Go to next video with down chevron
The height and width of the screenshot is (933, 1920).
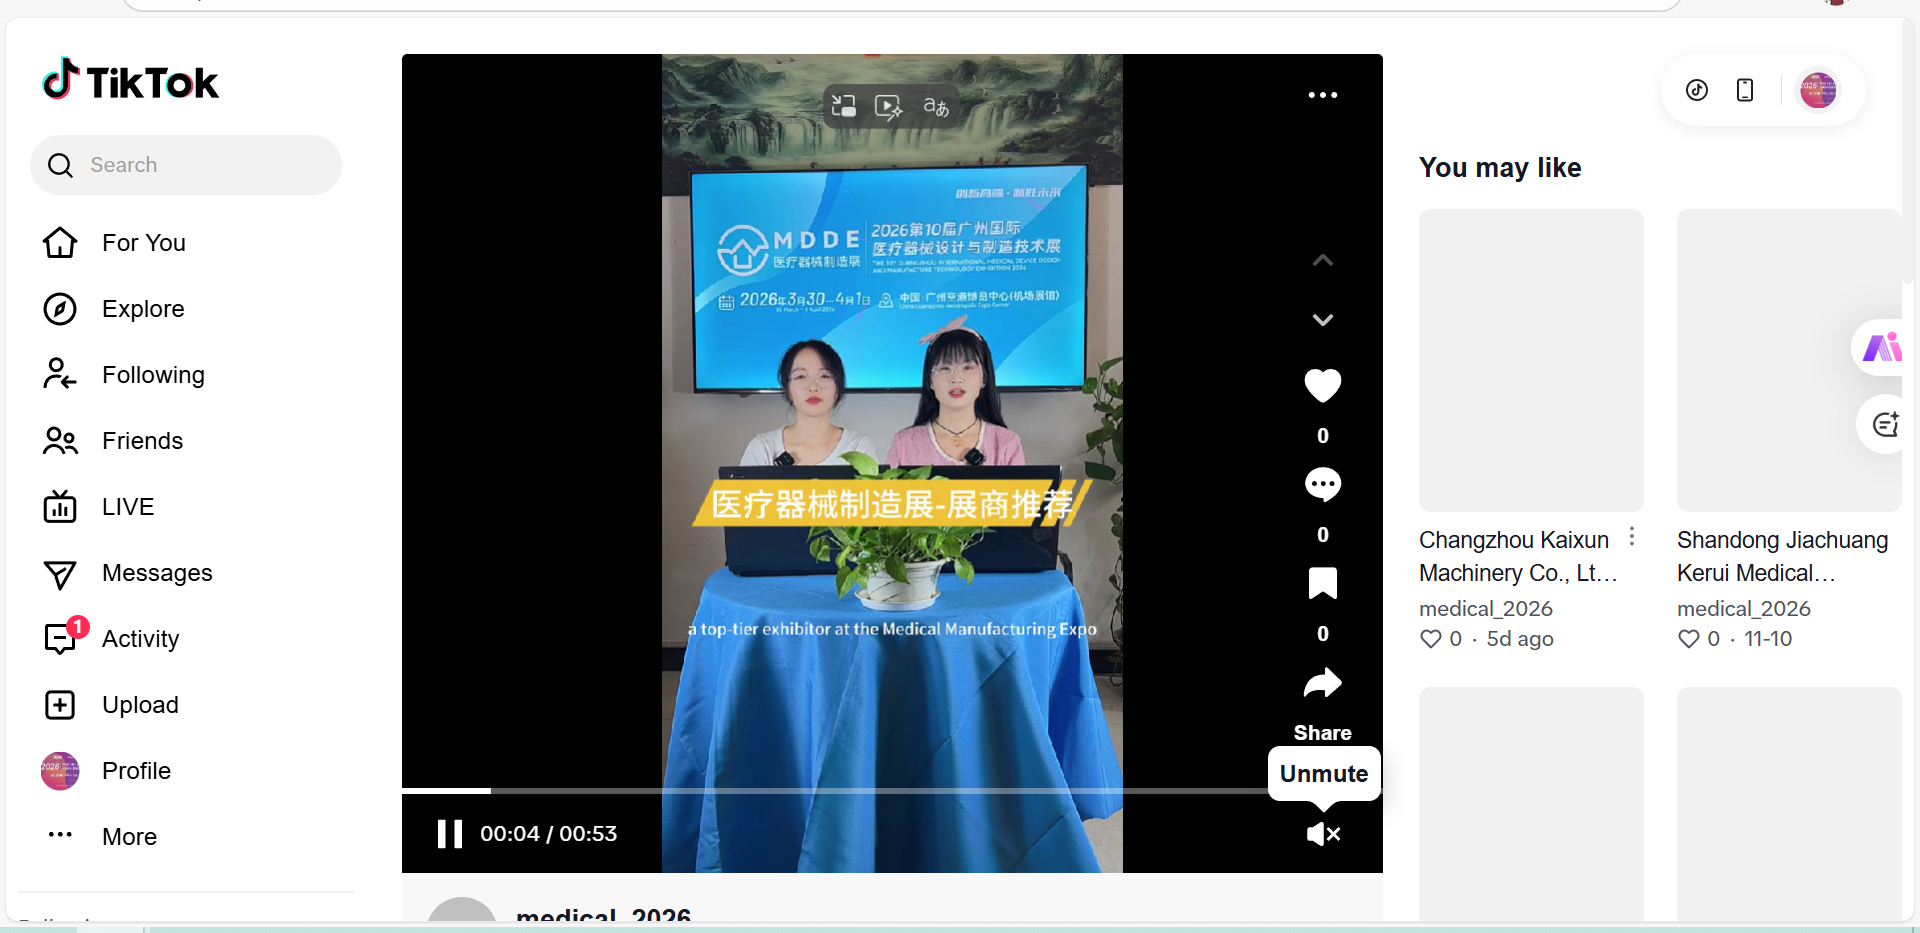1322,320
